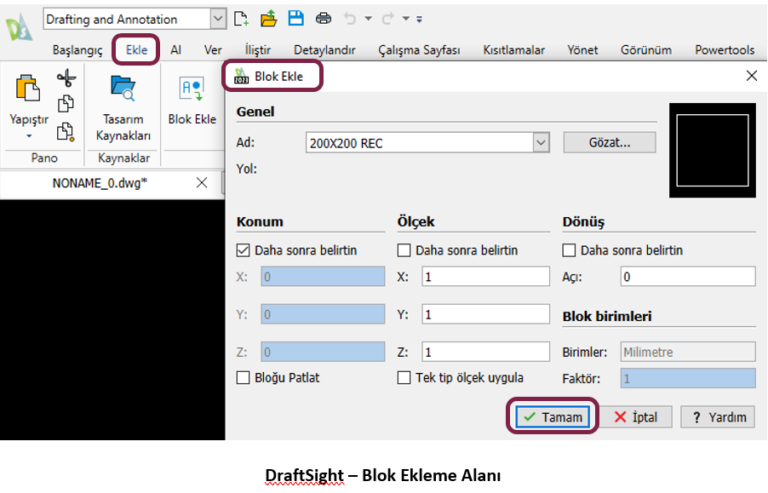This screenshot has width=768, height=493.
Task: Click the New document icon
Action: pos(241,18)
